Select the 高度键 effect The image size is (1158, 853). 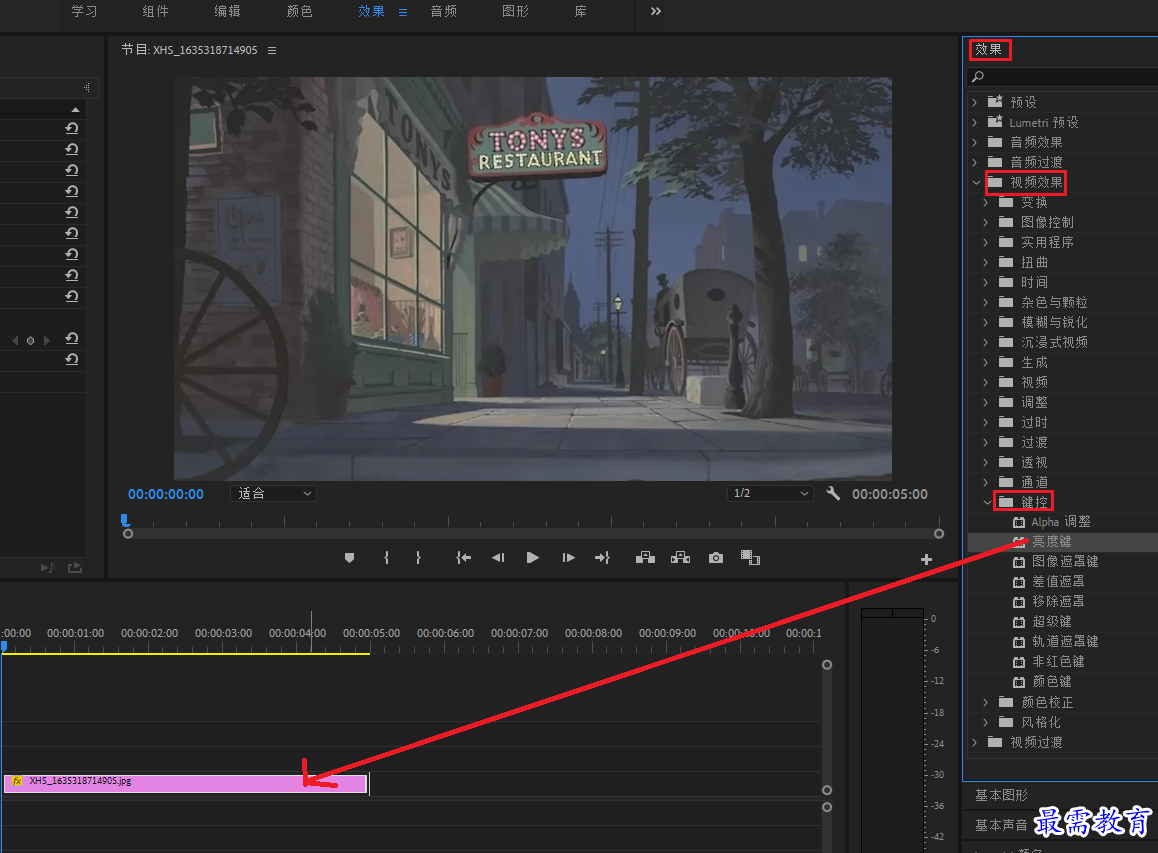1052,541
